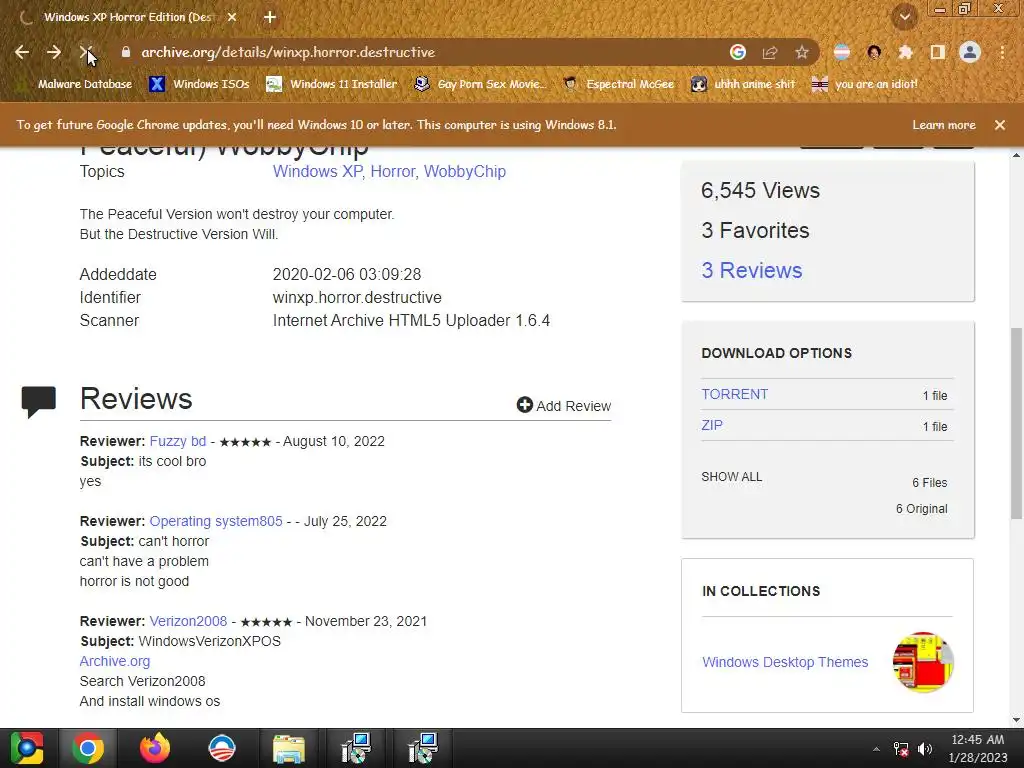
Task: Open the striped flag extension icon
Action: (x=842, y=52)
